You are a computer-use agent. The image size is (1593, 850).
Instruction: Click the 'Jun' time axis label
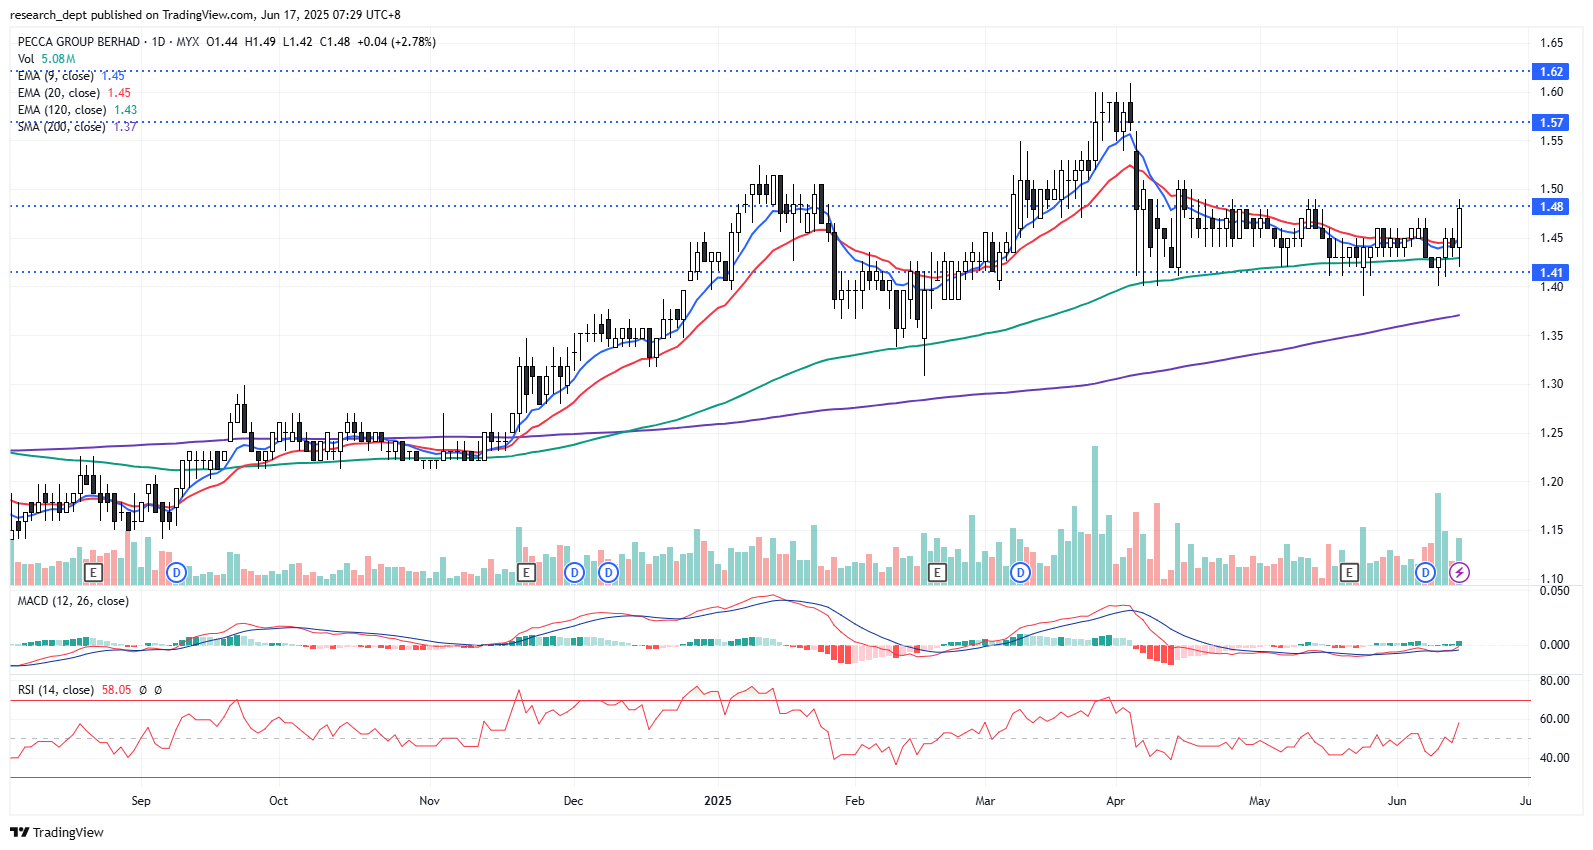pos(1397,801)
